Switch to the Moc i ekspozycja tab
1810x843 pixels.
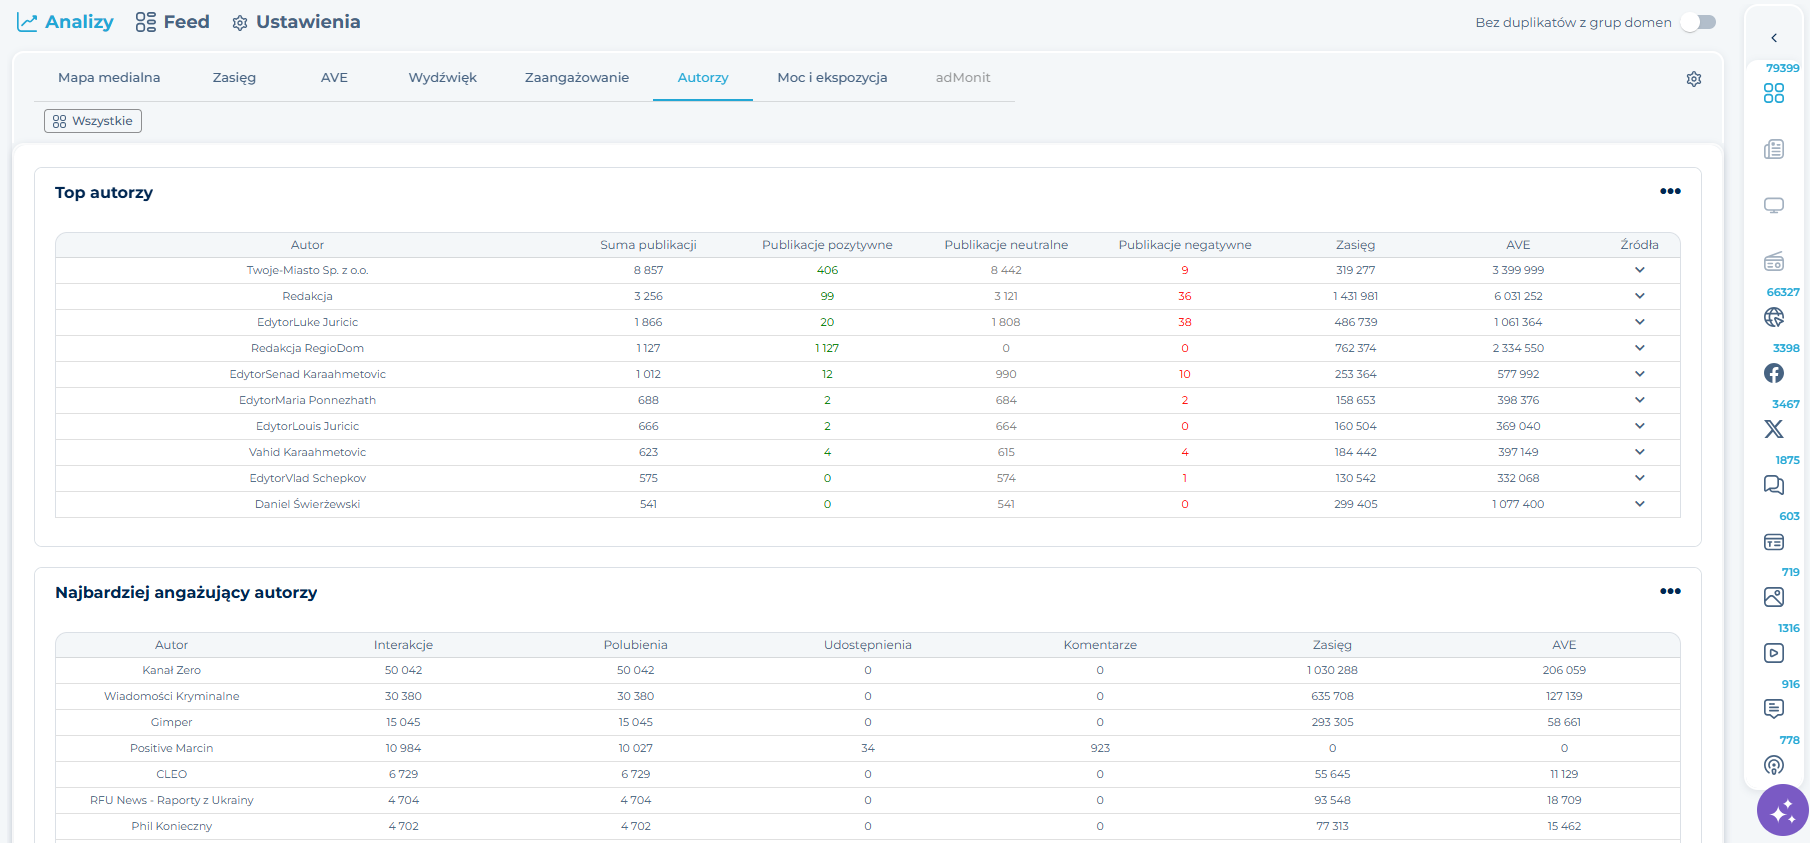[832, 77]
